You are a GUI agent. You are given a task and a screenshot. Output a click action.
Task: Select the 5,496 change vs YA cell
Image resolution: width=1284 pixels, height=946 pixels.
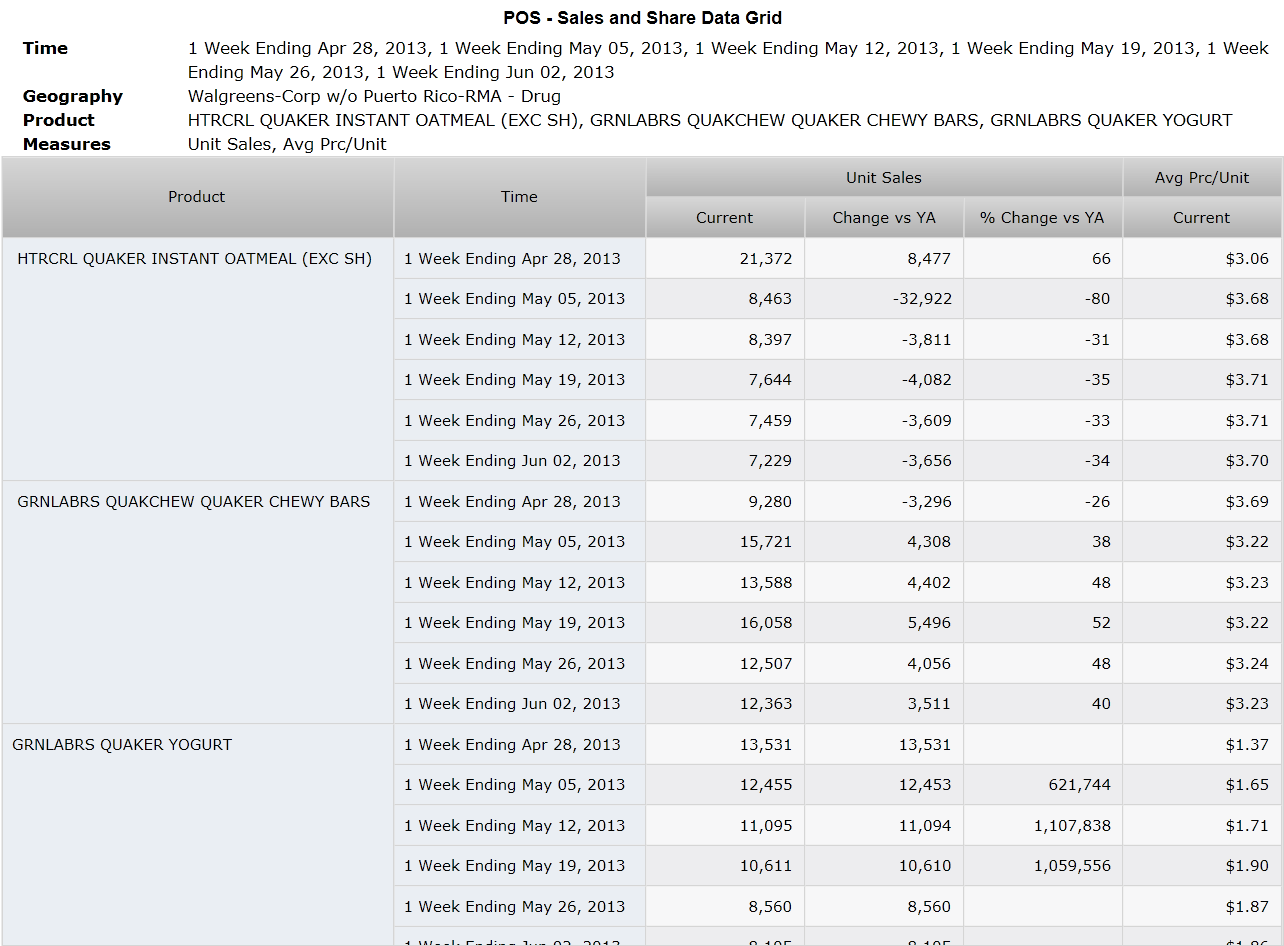884,623
